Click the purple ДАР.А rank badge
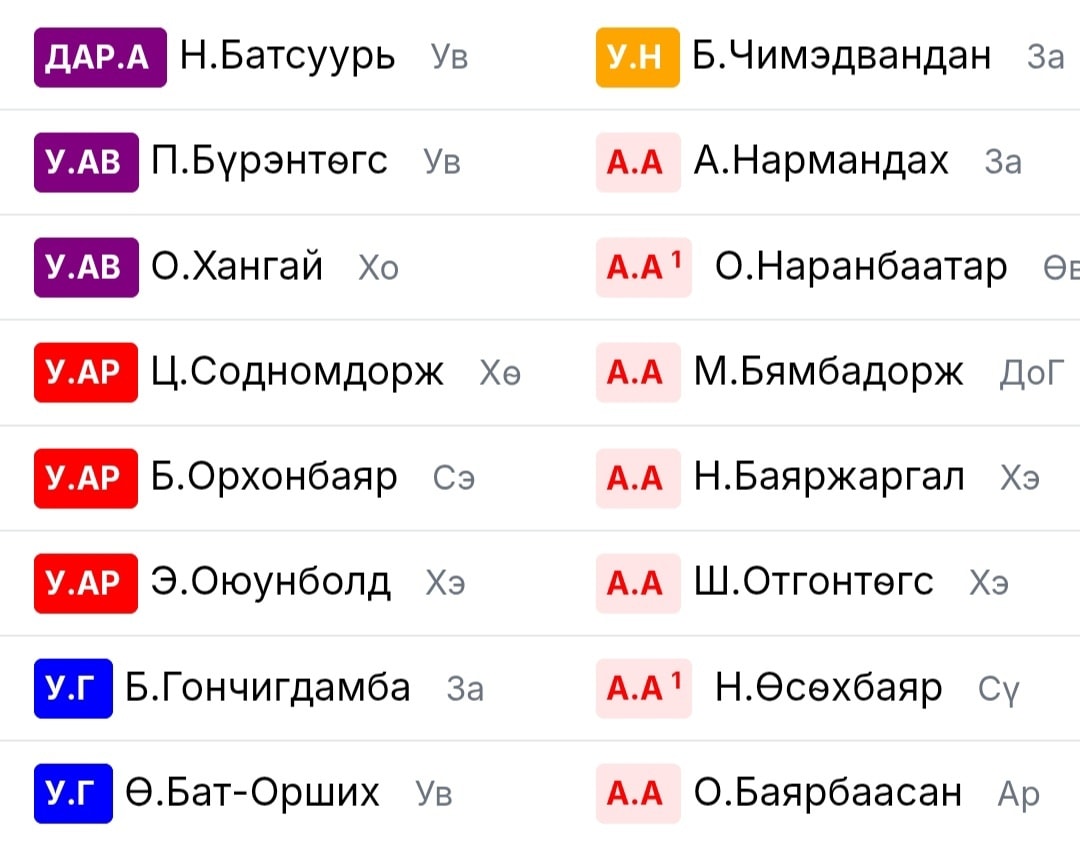This screenshot has width=1080, height=842. coord(100,57)
